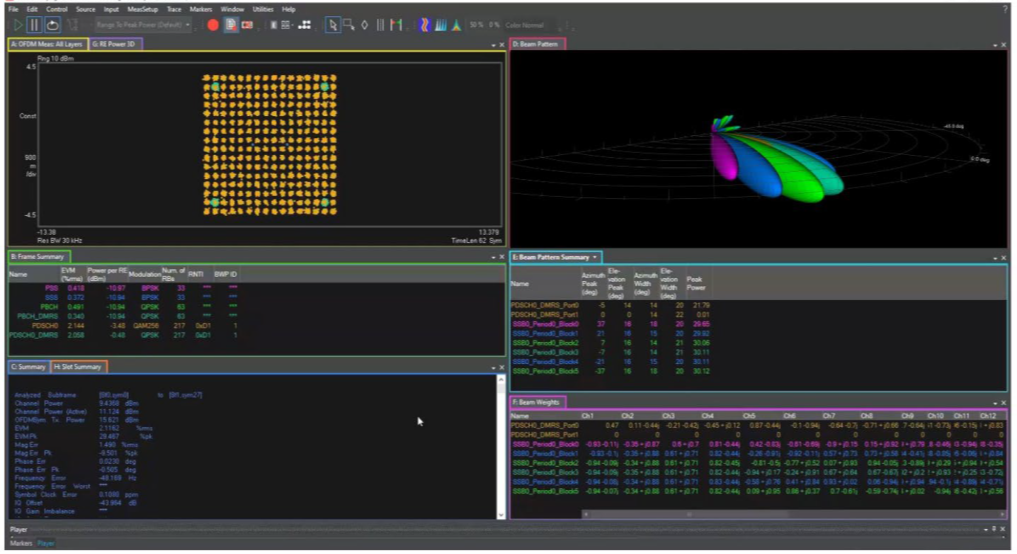1017x554 pixels.
Task: Click the diamond marker tool icon
Action: (364, 25)
